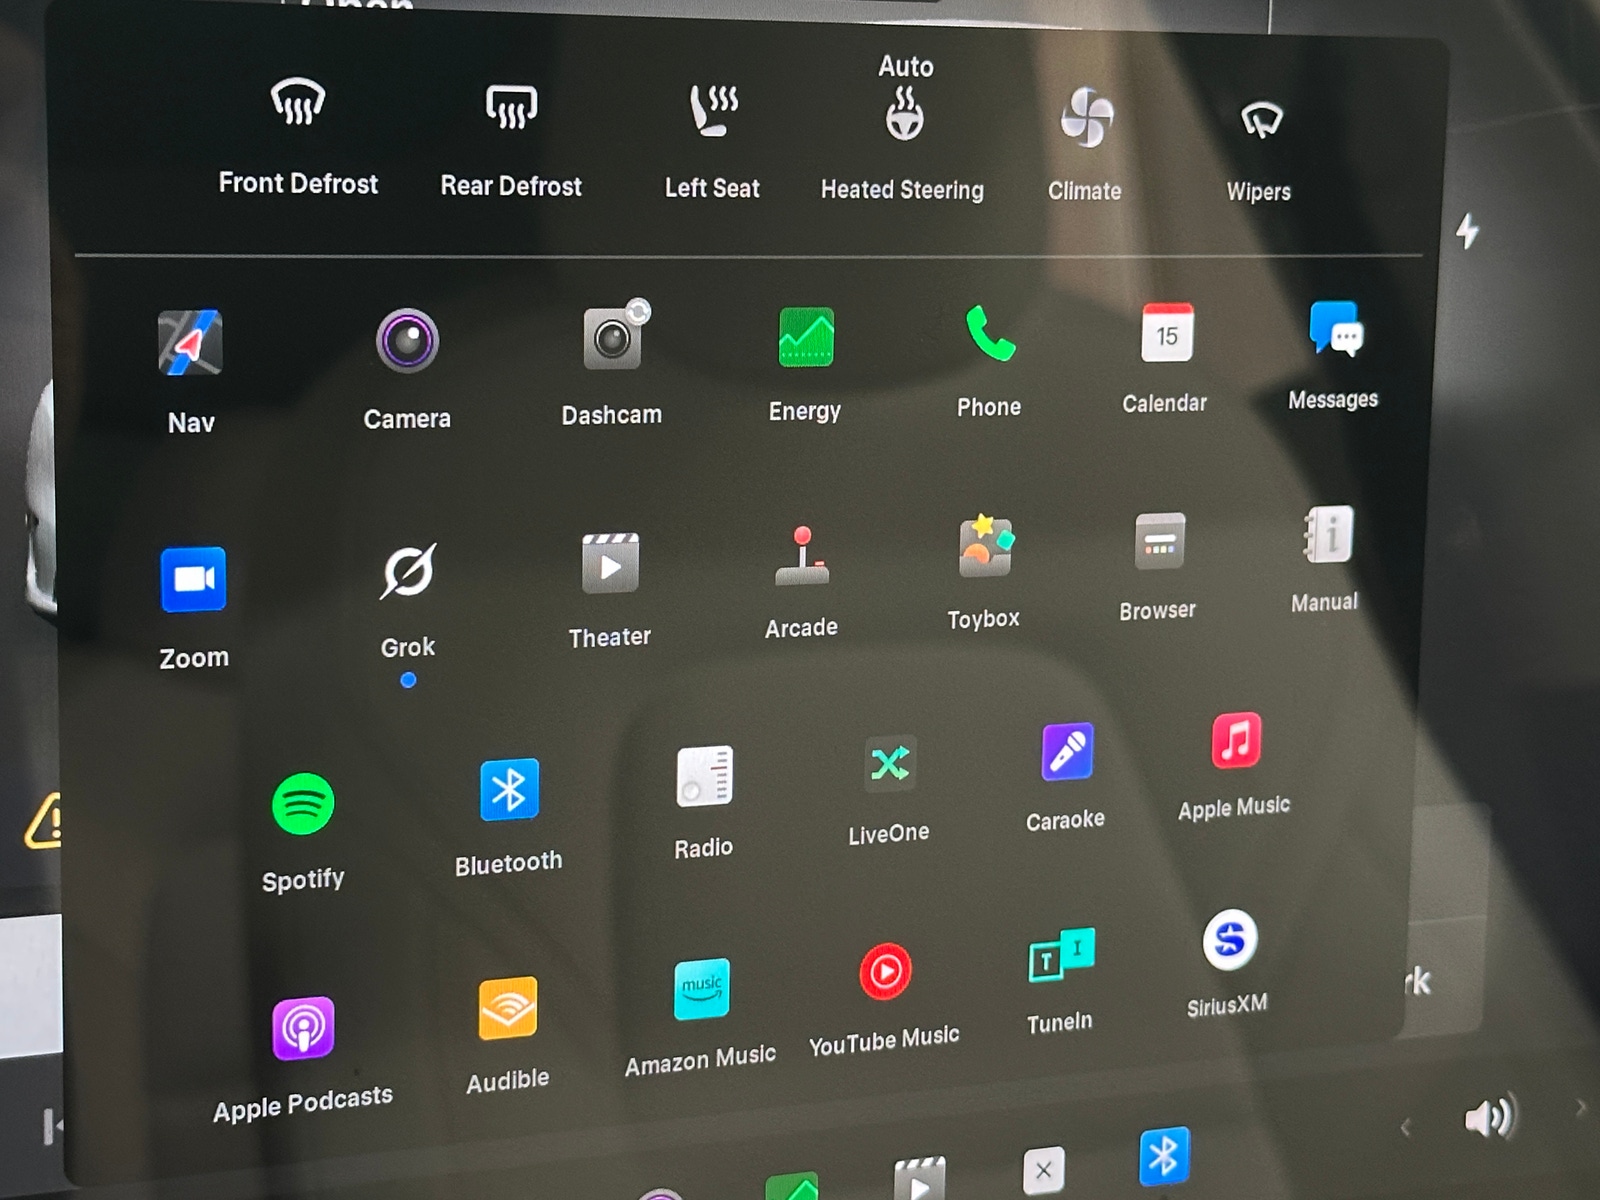This screenshot has height=1200, width=1600.
Task: Open the Camera app
Action: [407, 341]
